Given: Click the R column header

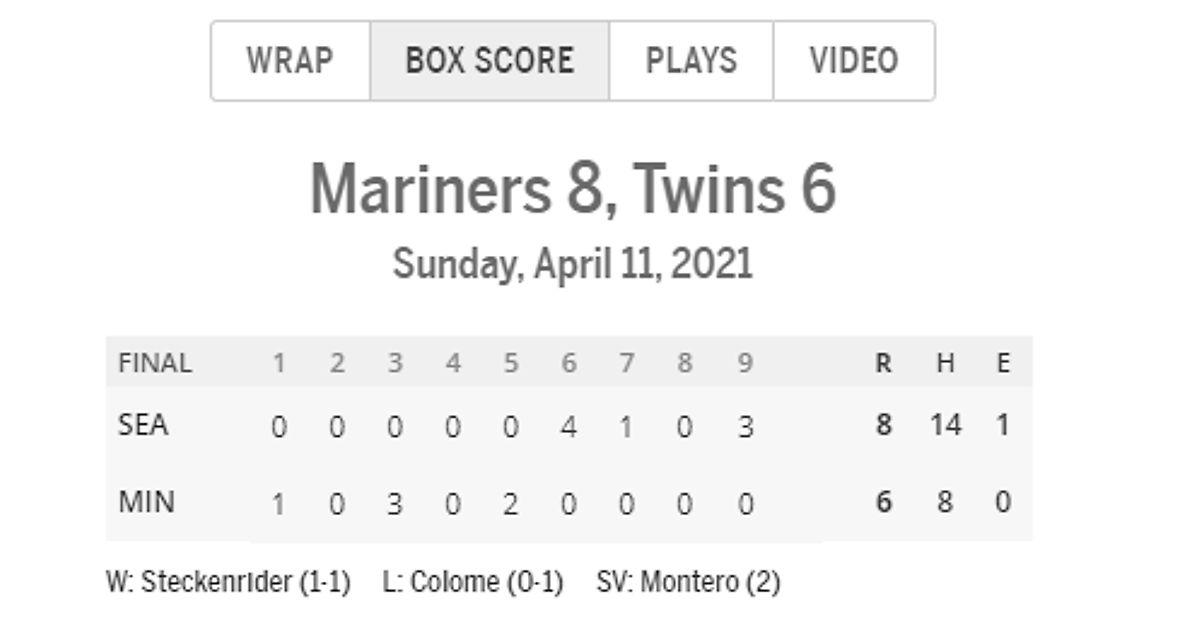Looking at the screenshot, I should pos(883,364).
